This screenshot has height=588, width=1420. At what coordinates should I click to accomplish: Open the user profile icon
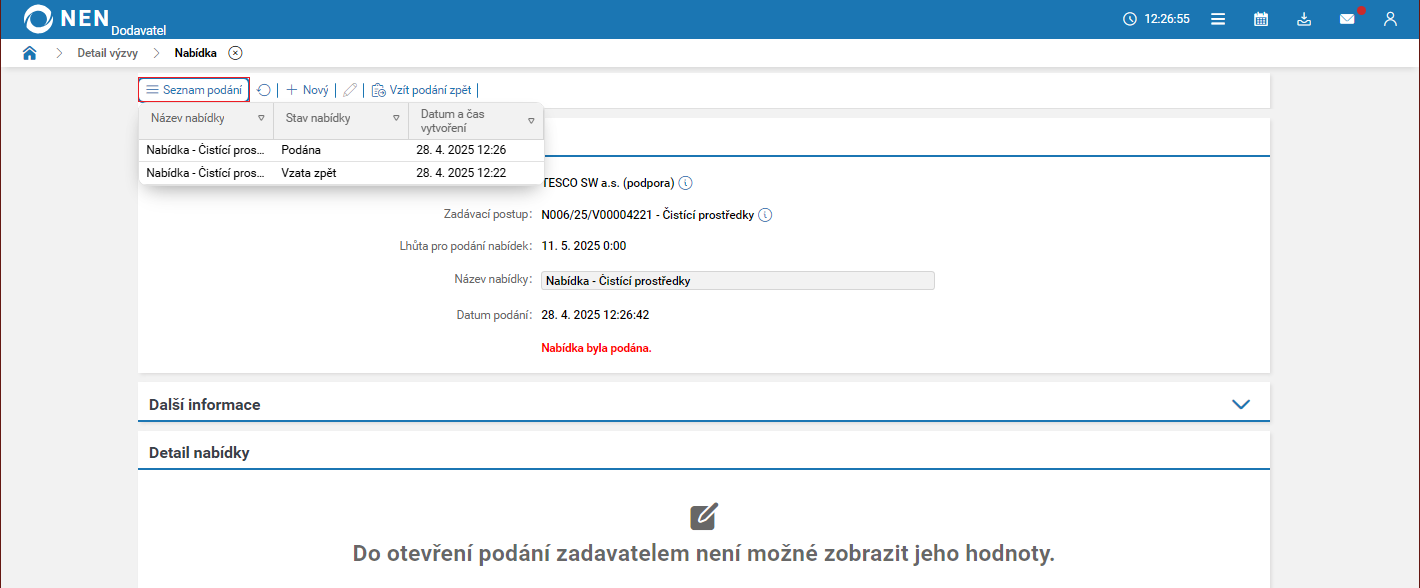click(1390, 18)
